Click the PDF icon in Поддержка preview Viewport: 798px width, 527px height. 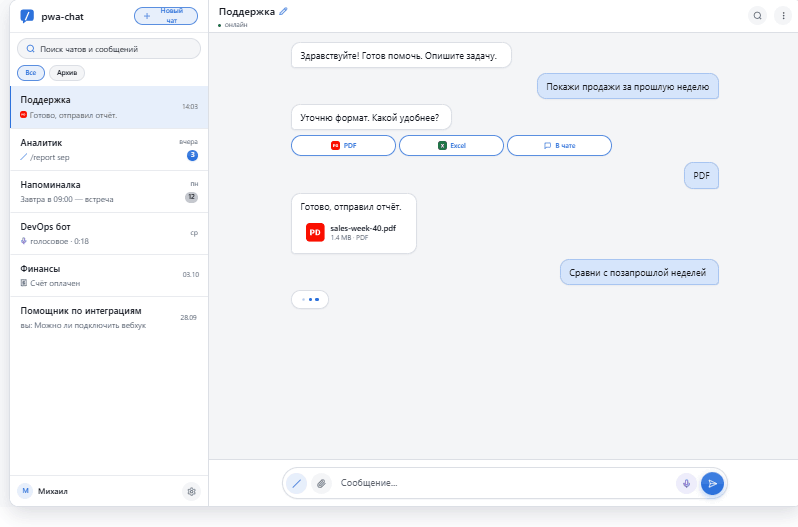click(23, 115)
